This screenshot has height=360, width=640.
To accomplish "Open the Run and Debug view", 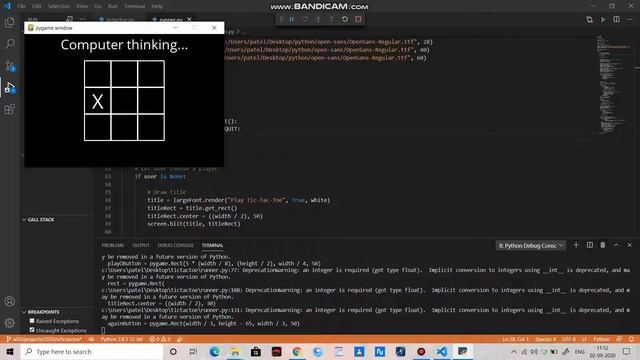I will [9, 87].
